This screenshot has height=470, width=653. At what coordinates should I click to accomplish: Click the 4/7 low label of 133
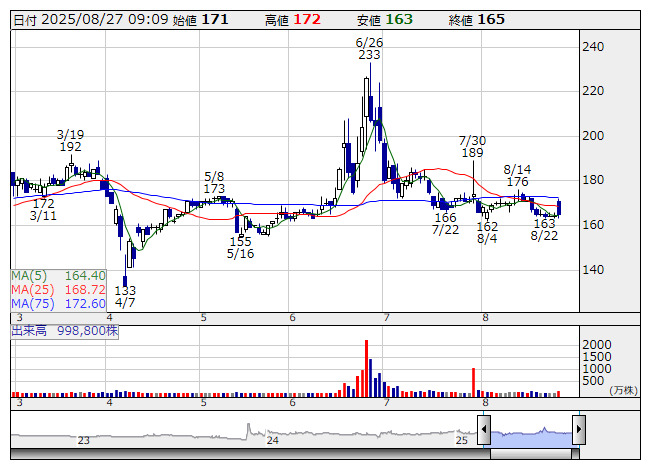click(x=125, y=296)
